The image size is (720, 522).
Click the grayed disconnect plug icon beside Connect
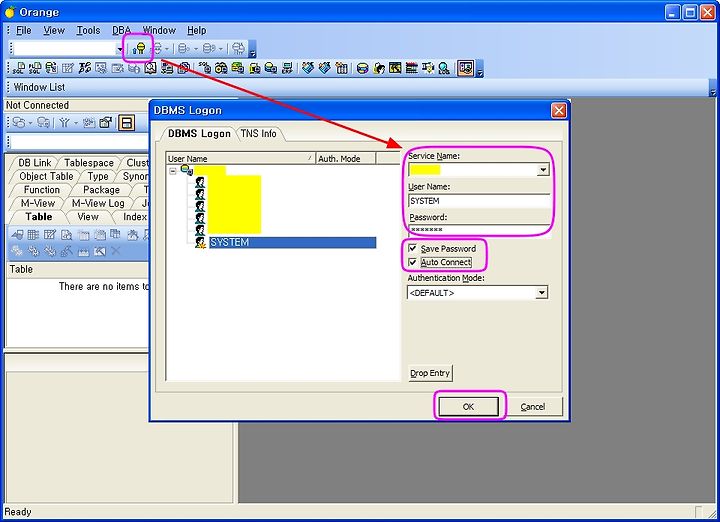[158, 48]
